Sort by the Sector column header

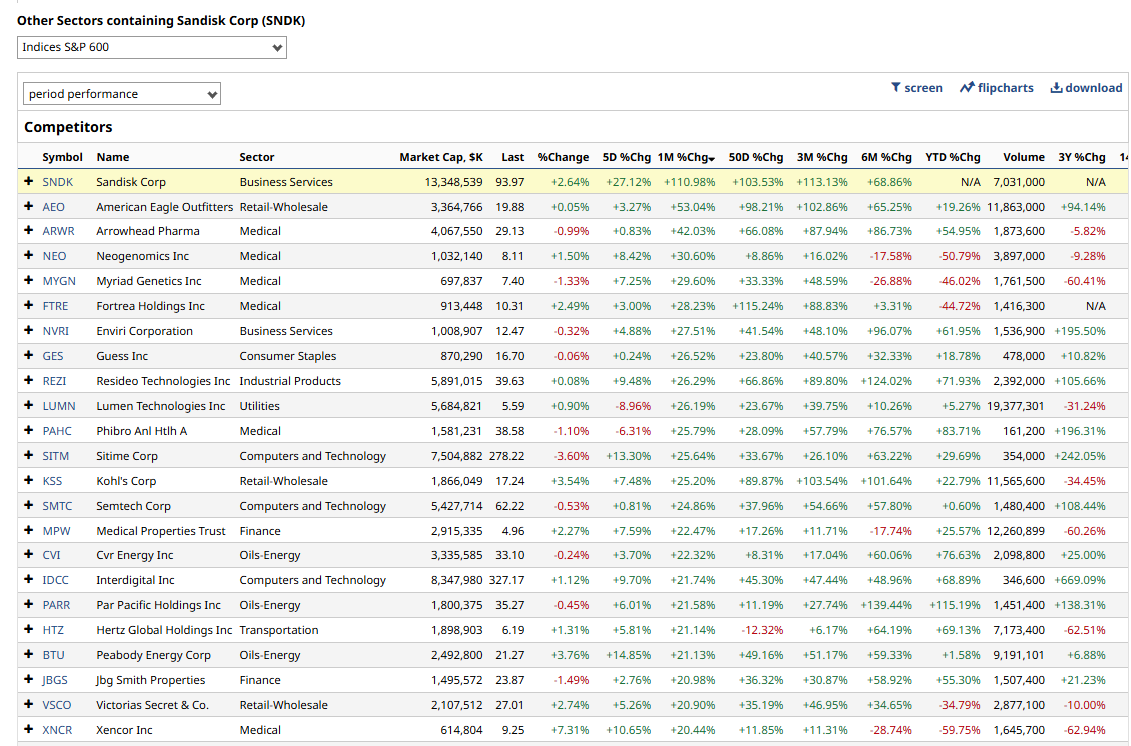[257, 157]
